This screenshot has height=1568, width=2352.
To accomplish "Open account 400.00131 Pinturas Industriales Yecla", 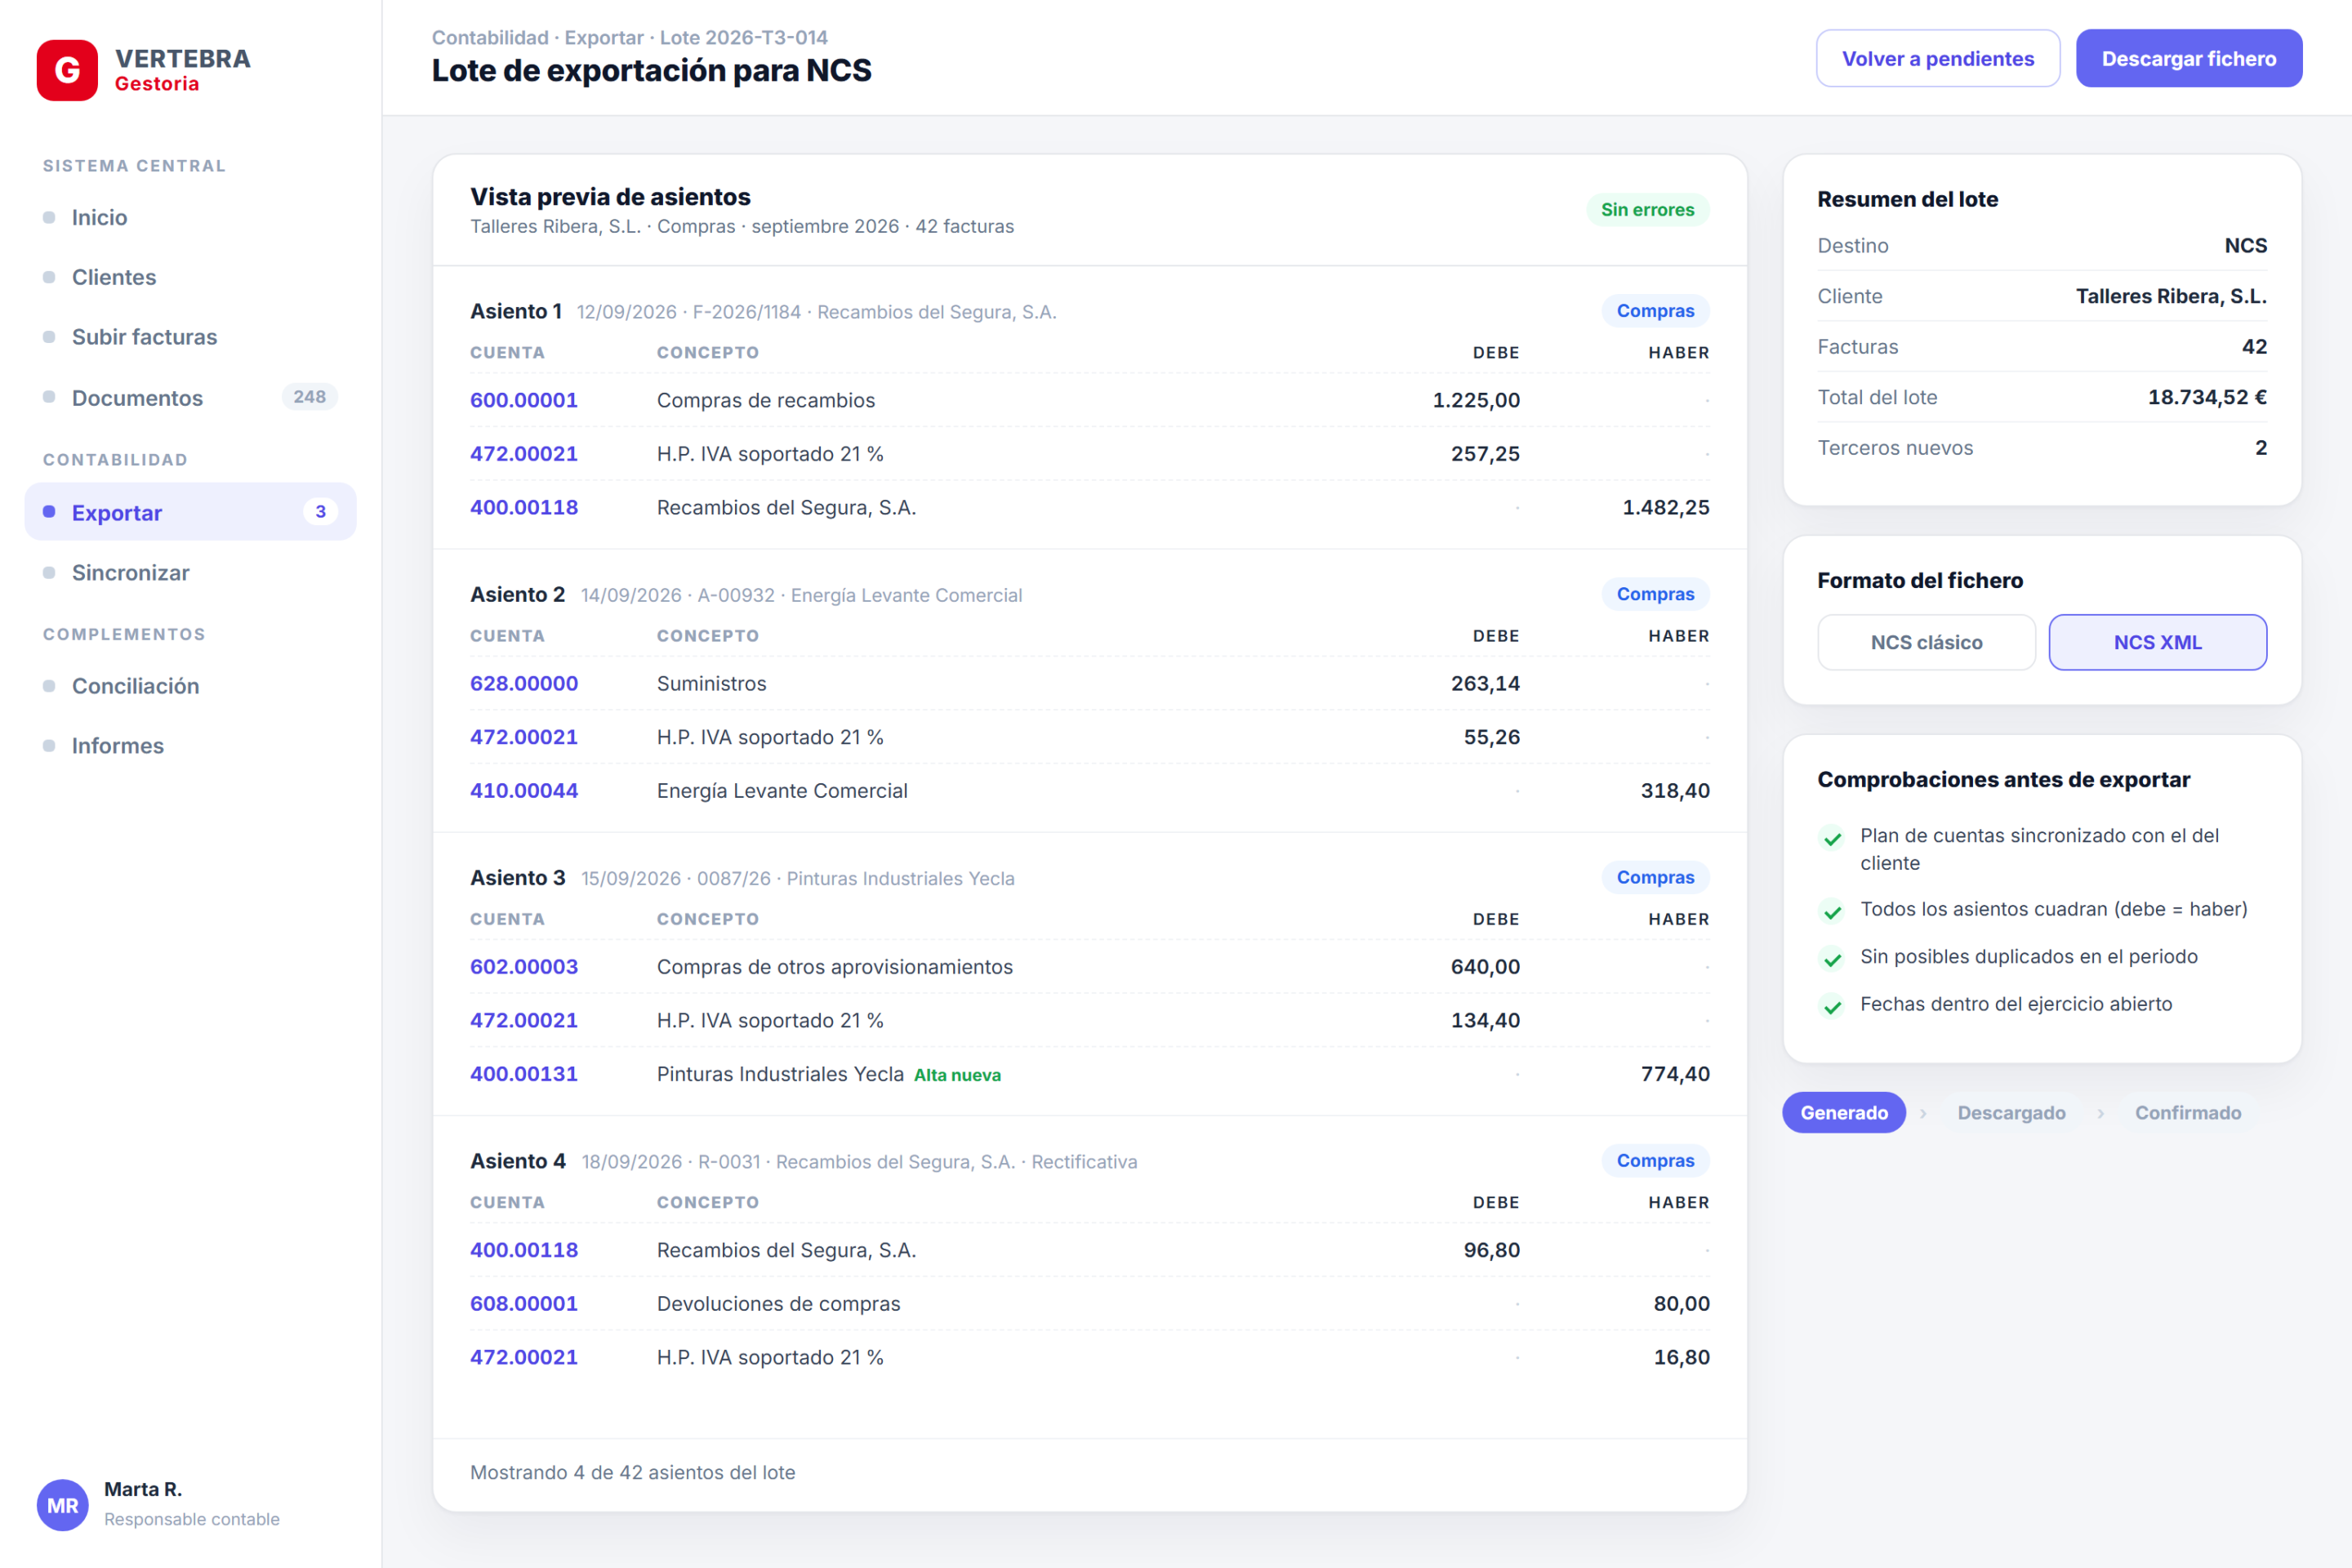I will coord(524,1073).
